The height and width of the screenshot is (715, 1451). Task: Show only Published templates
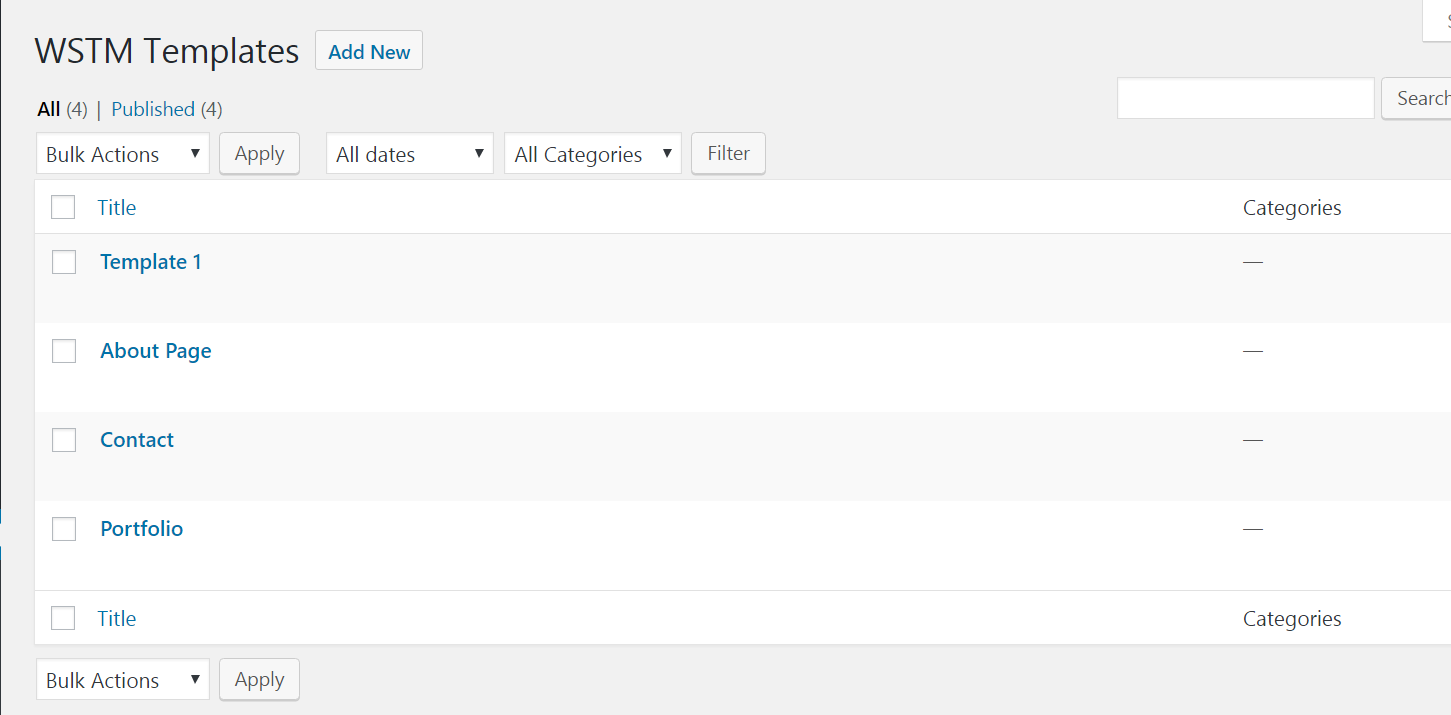click(x=152, y=110)
